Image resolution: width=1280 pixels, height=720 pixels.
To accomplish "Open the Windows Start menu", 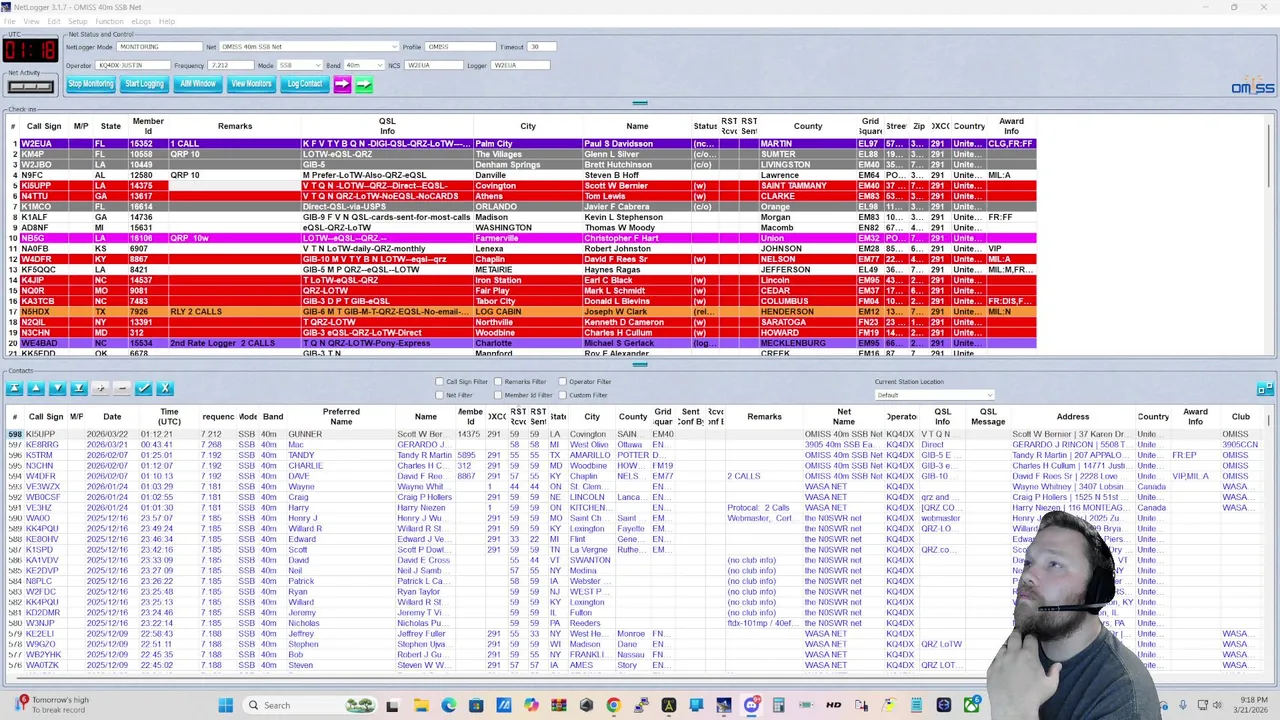I will (x=226, y=705).
